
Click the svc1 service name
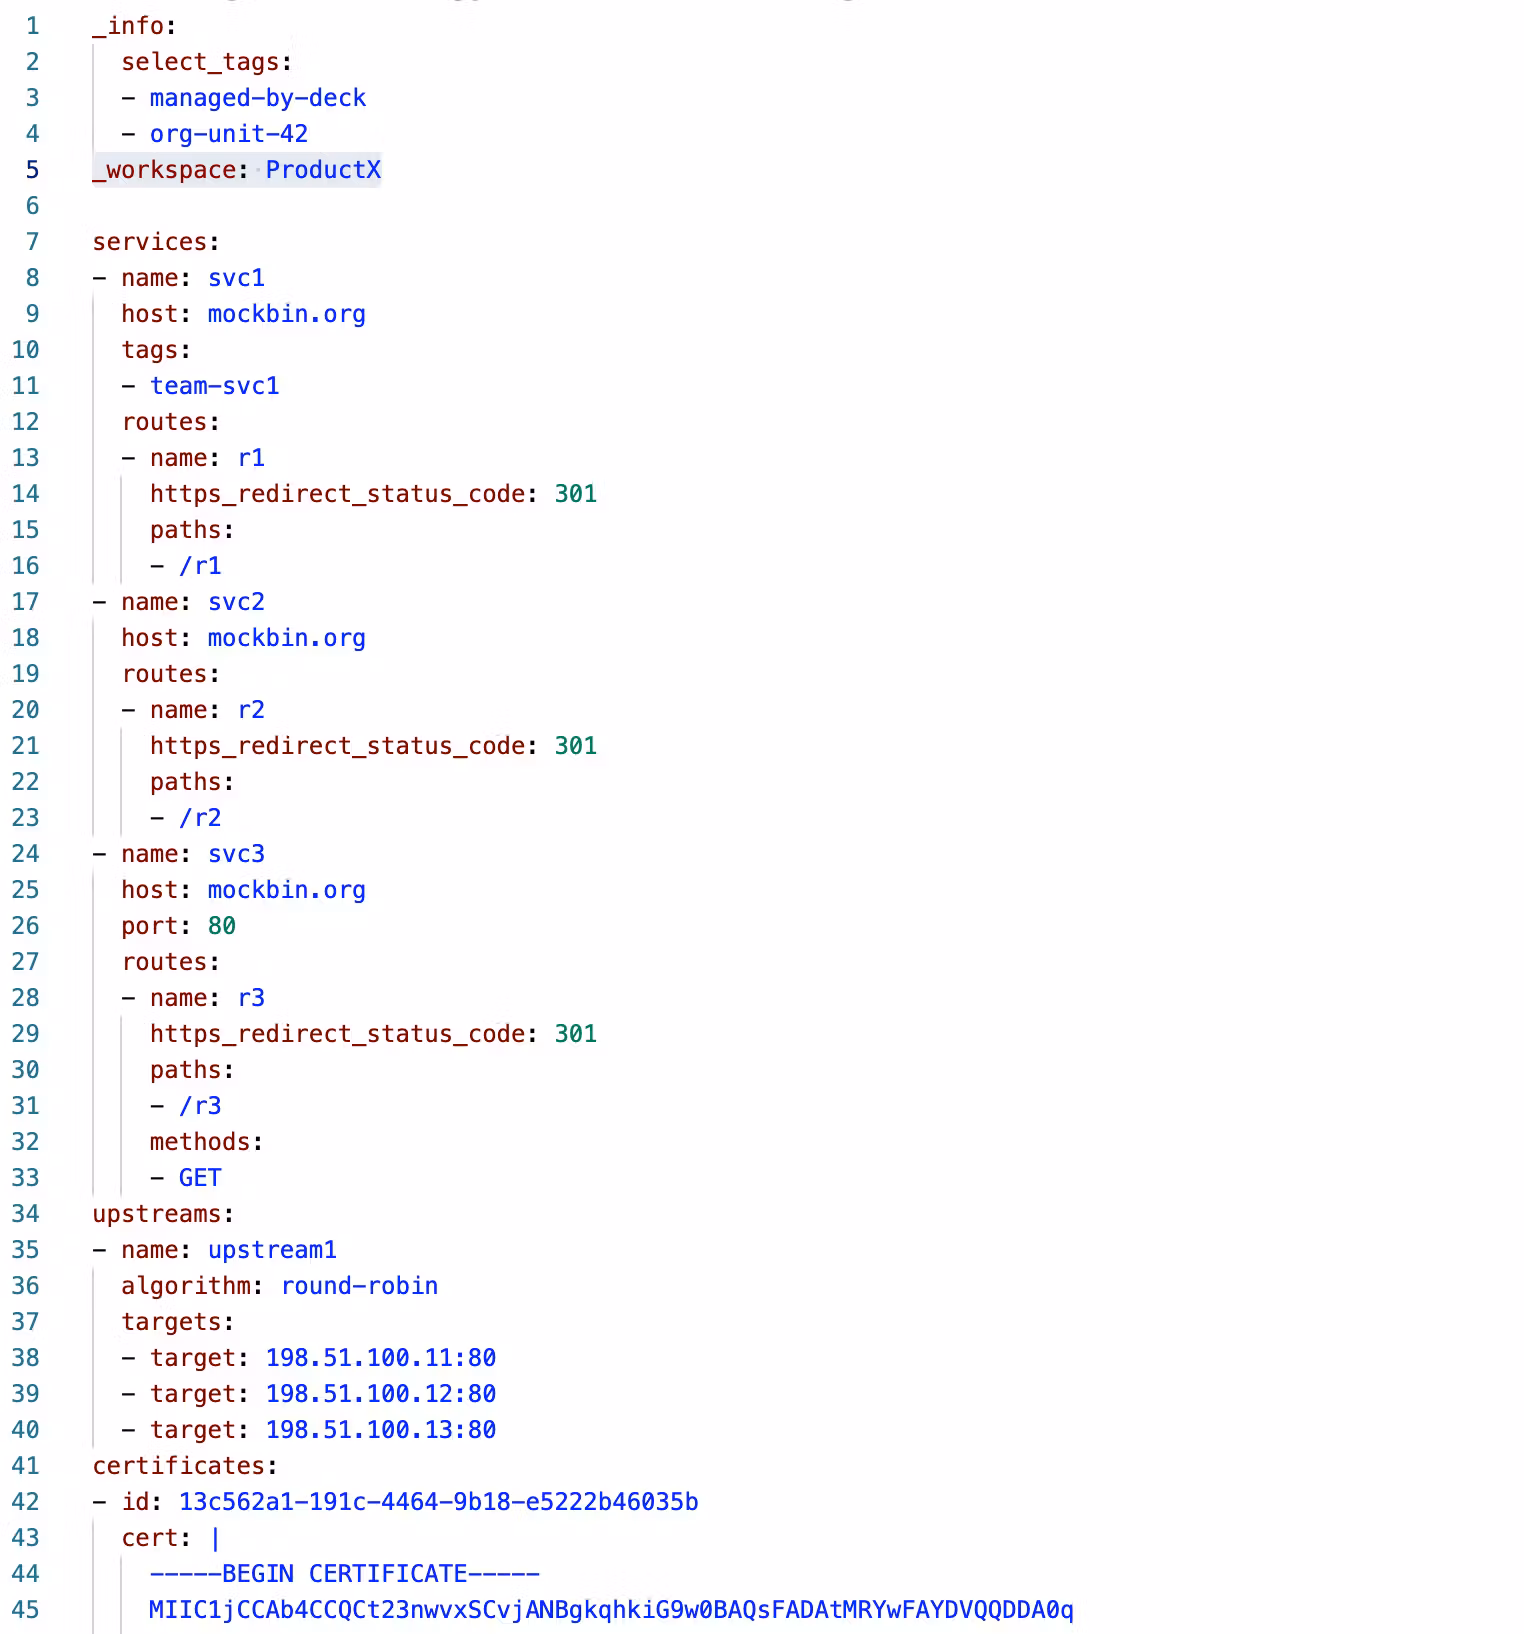(x=236, y=278)
